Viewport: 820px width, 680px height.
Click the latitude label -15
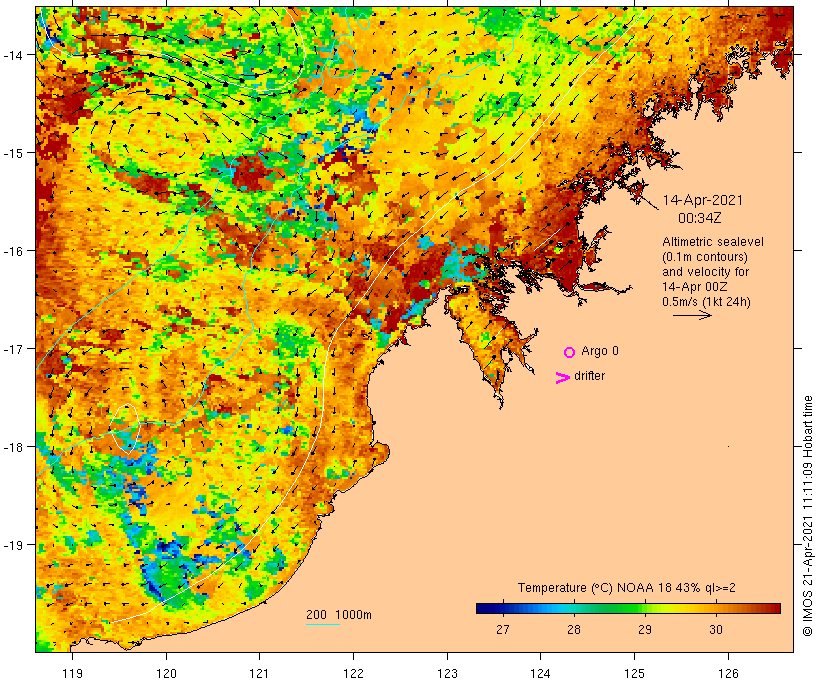(13, 153)
